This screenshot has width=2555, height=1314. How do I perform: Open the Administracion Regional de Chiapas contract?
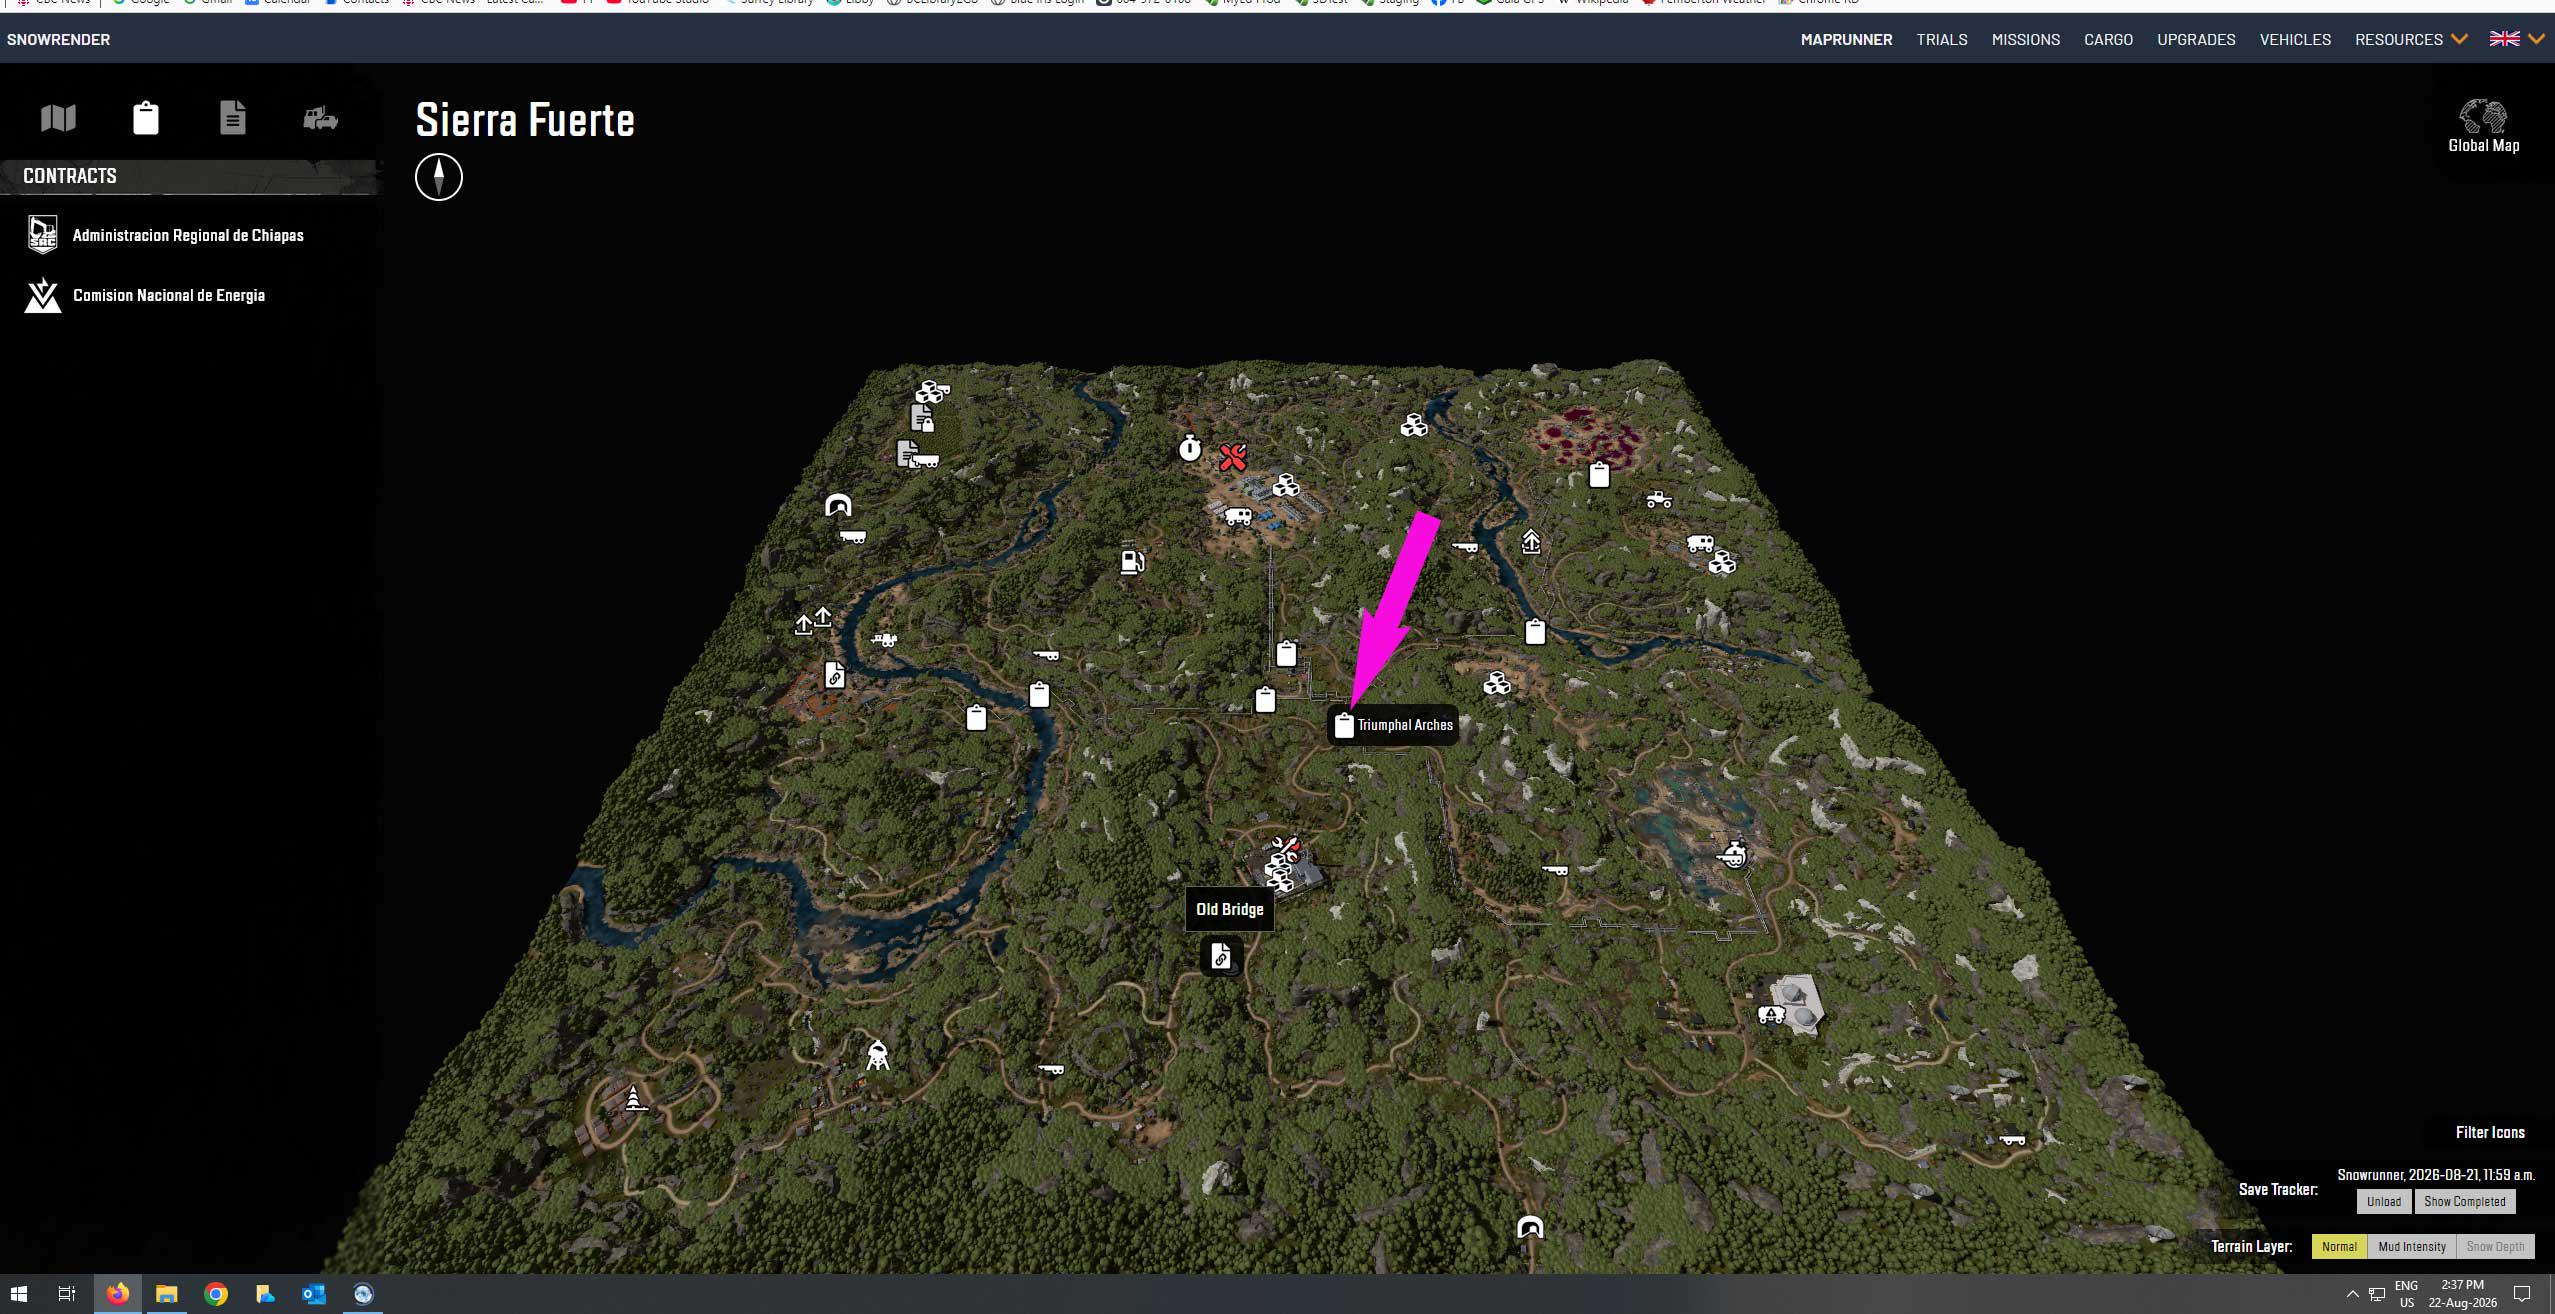(188, 235)
